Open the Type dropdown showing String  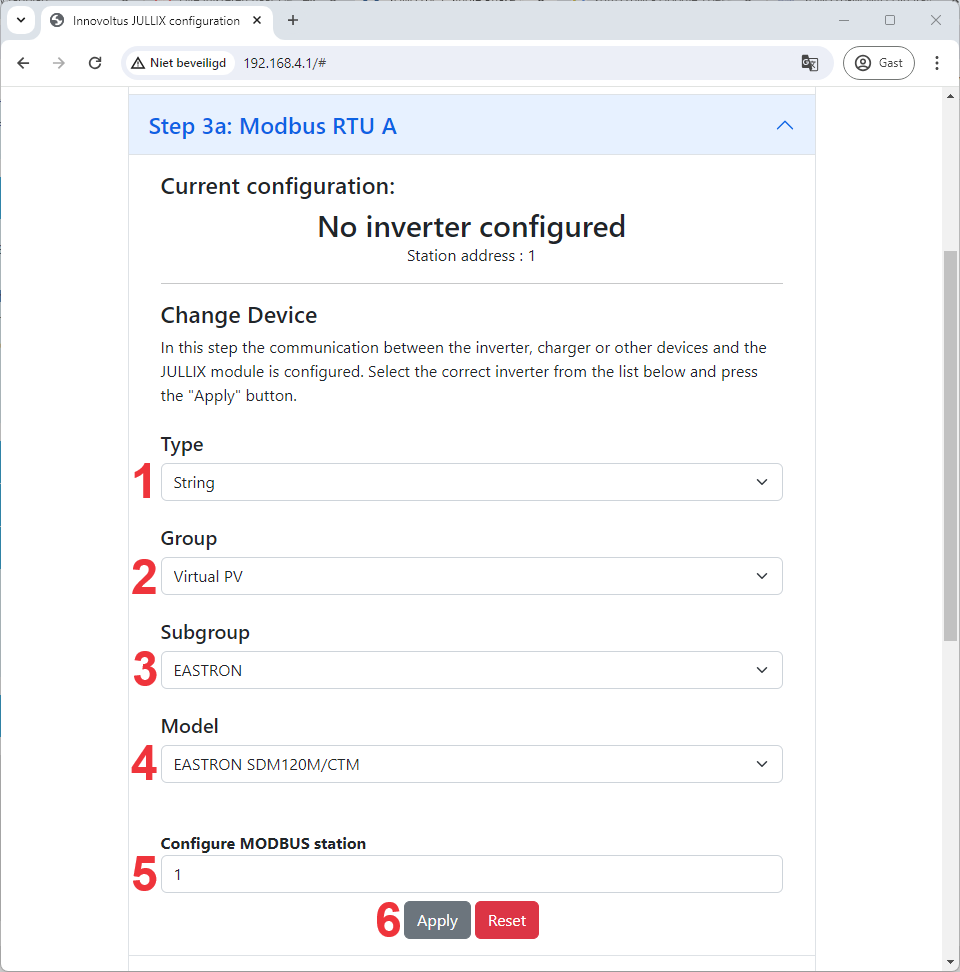(471, 482)
